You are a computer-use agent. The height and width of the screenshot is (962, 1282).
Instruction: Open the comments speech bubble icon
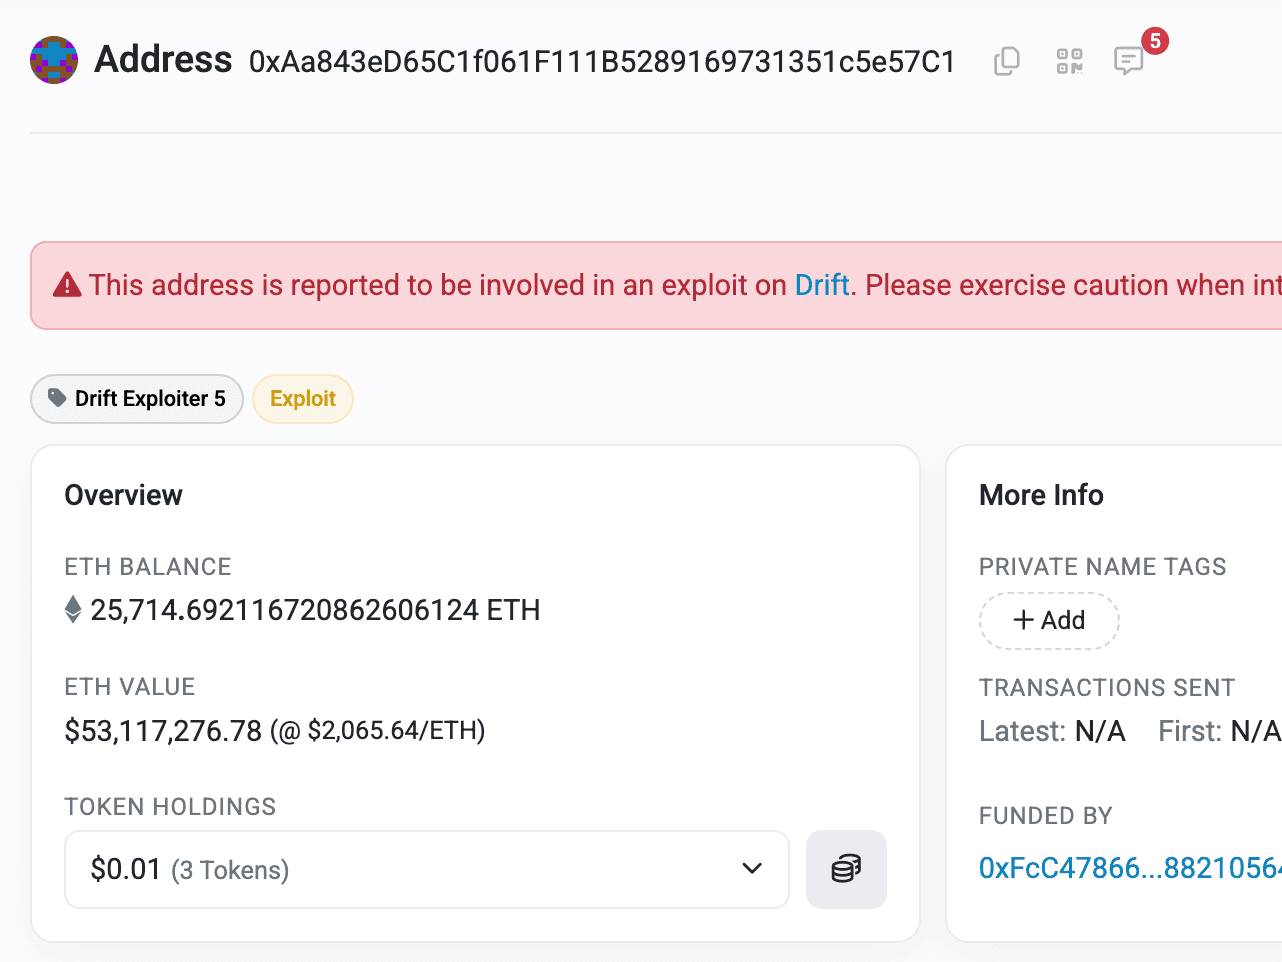(1128, 61)
